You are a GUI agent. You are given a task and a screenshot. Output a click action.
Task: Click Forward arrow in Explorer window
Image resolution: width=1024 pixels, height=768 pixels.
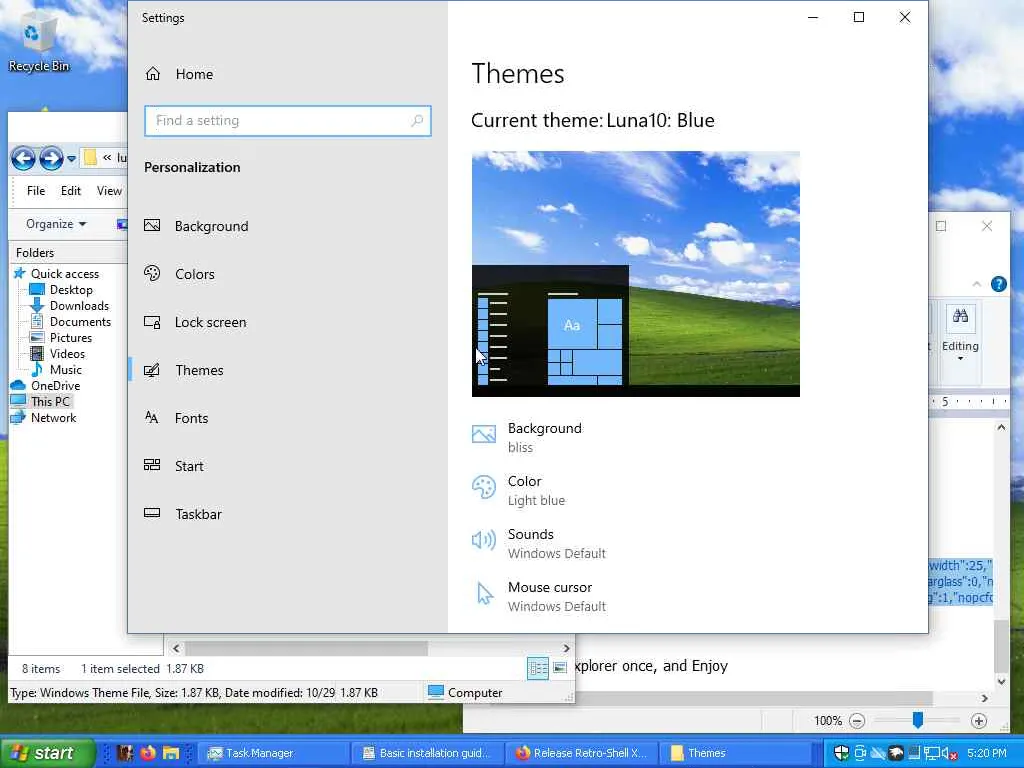pyautogui.click(x=51, y=158)
